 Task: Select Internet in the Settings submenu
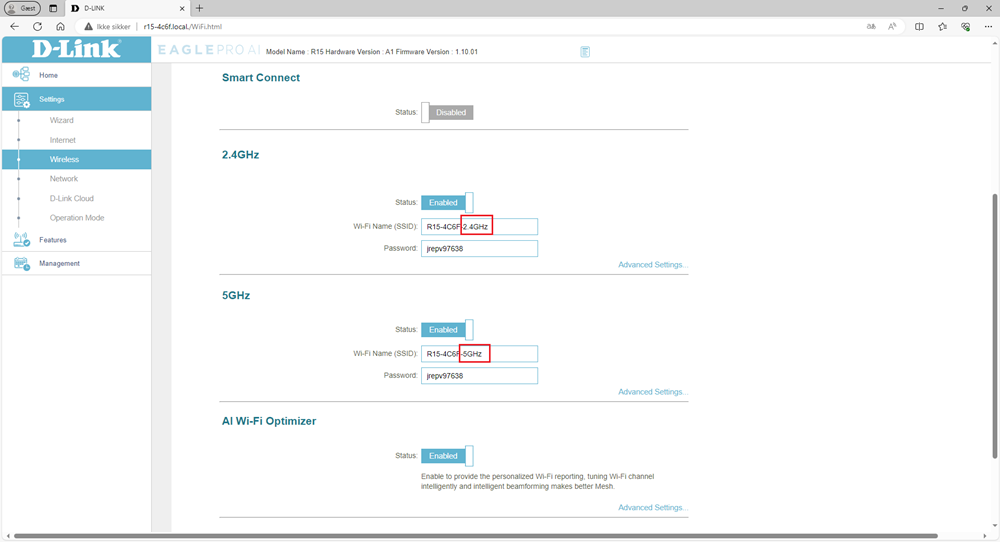tap(62, 140)
